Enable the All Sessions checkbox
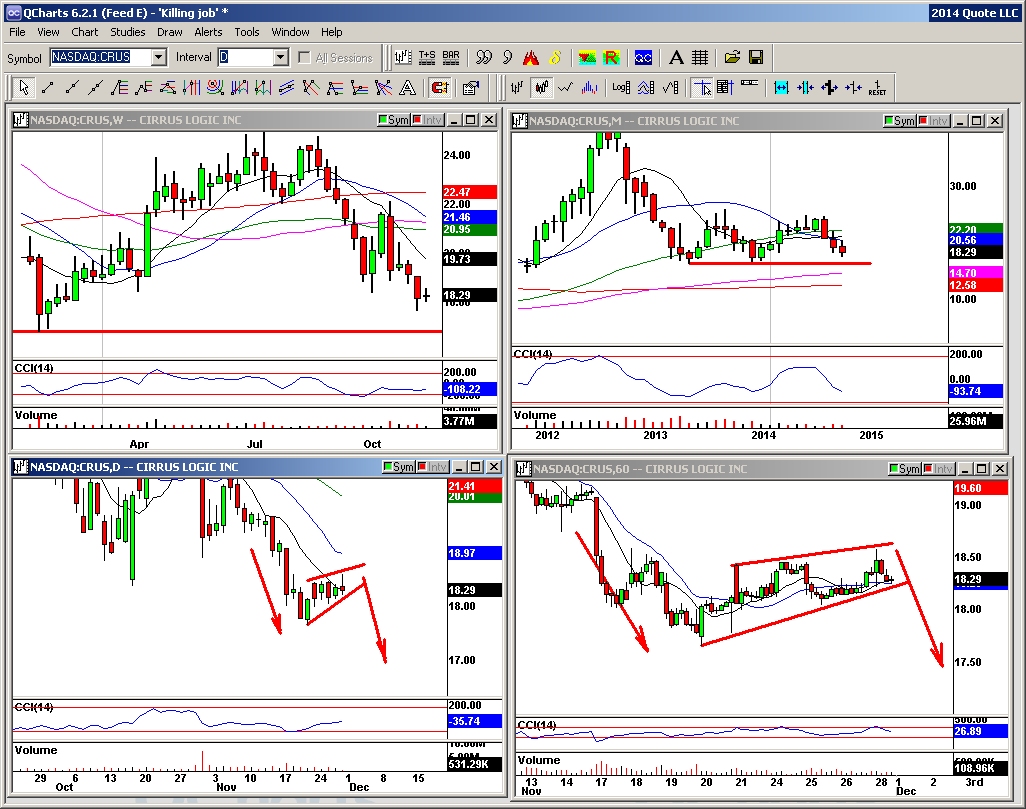The height and width of the screenshot is (809, 1026). coord(304,58)
